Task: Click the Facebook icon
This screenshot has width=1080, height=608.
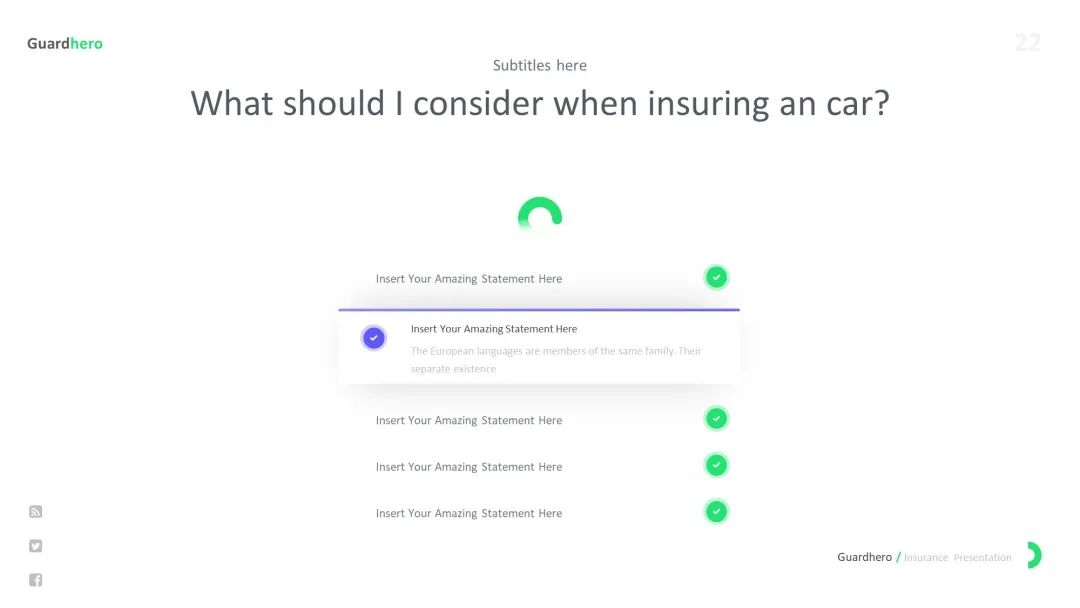Action: tap(36, 580)
